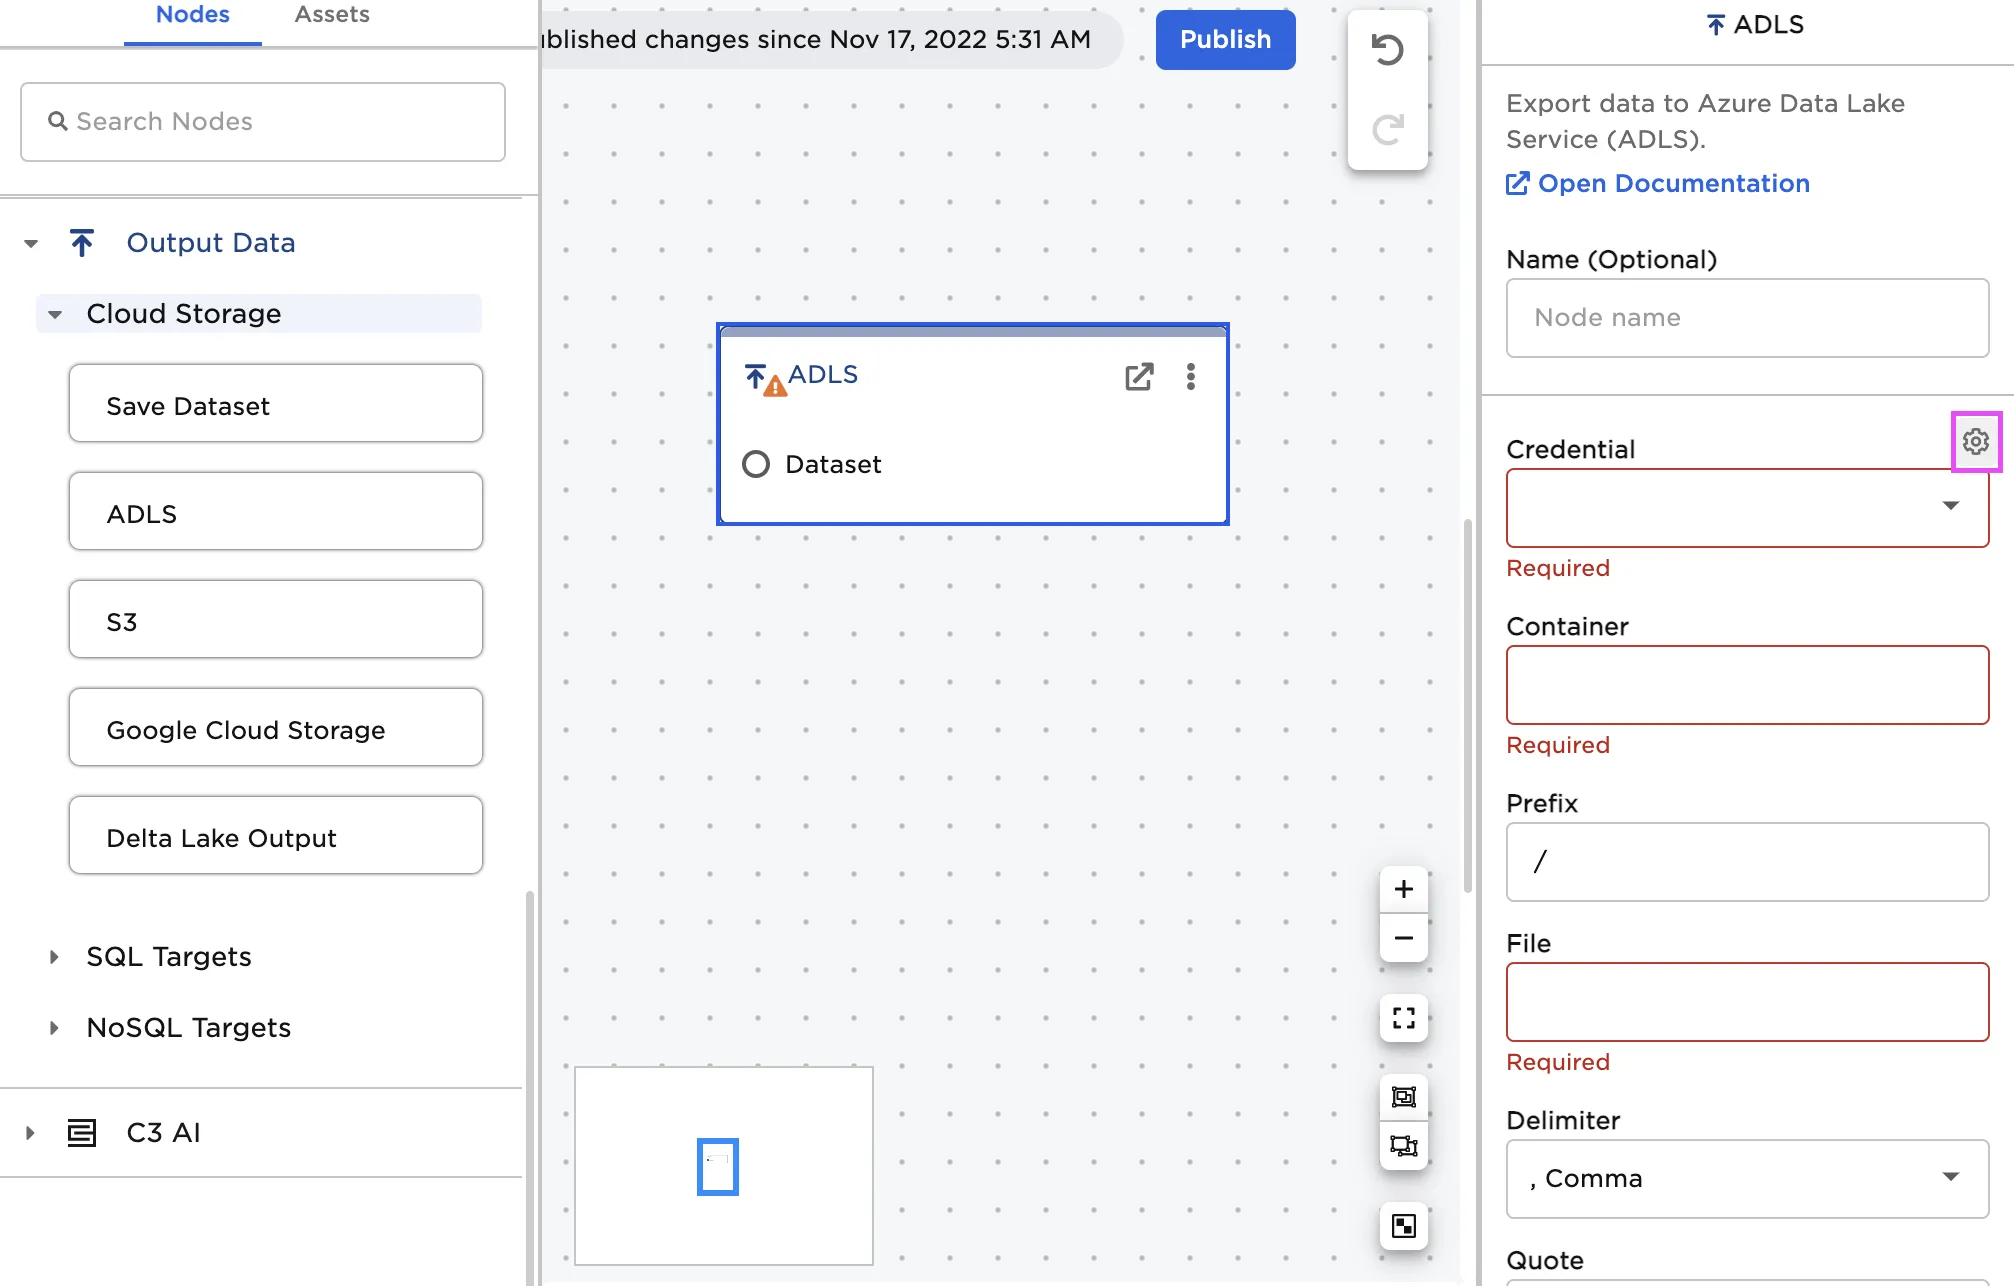The image size is (2014, 1286).
Task: Click the warning icon on the ADLS node
Action: click(773, 384)
